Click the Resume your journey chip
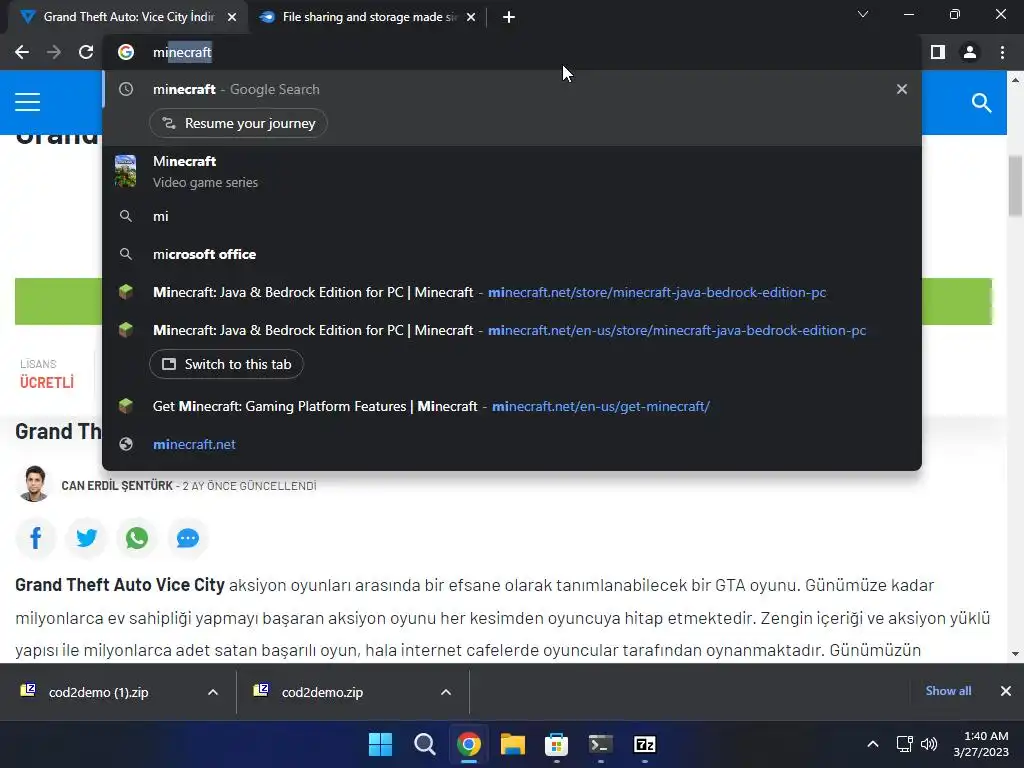This screenshot has width=1024, height=768. pos(238,123)
